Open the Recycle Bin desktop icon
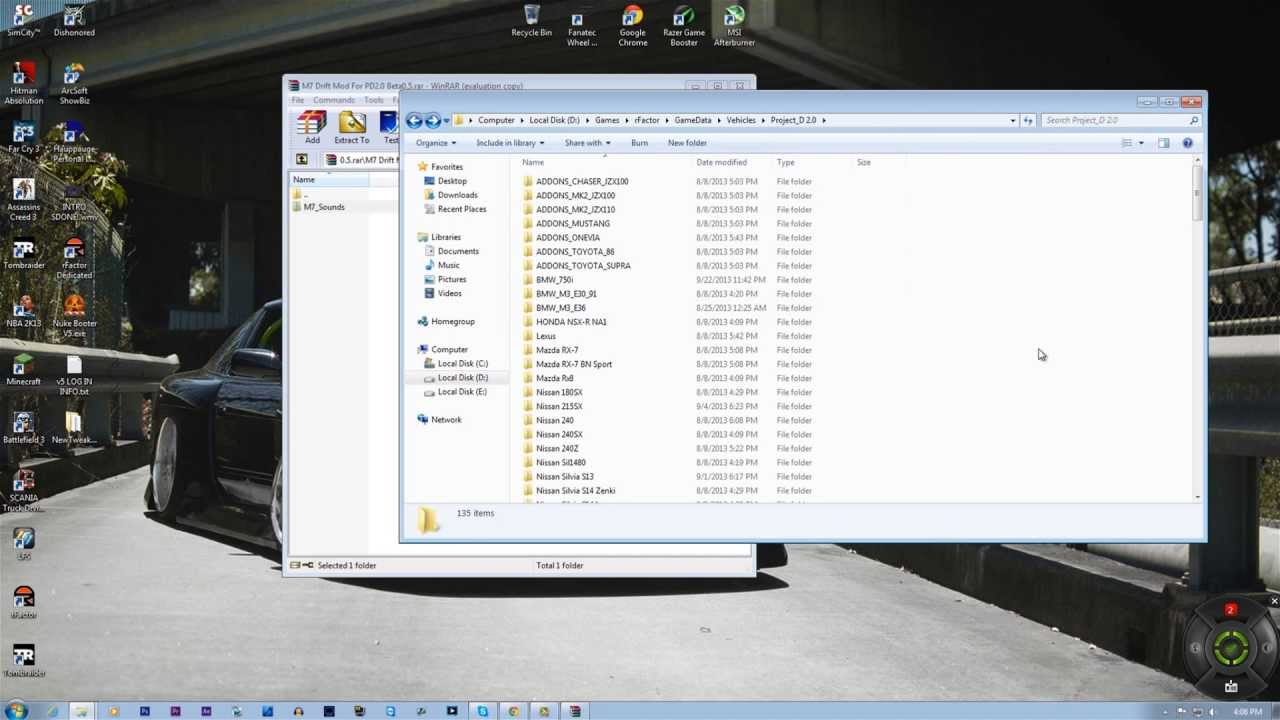Image resolution: width=1280 pixels, height=720 pixels. tap(531, 21)
